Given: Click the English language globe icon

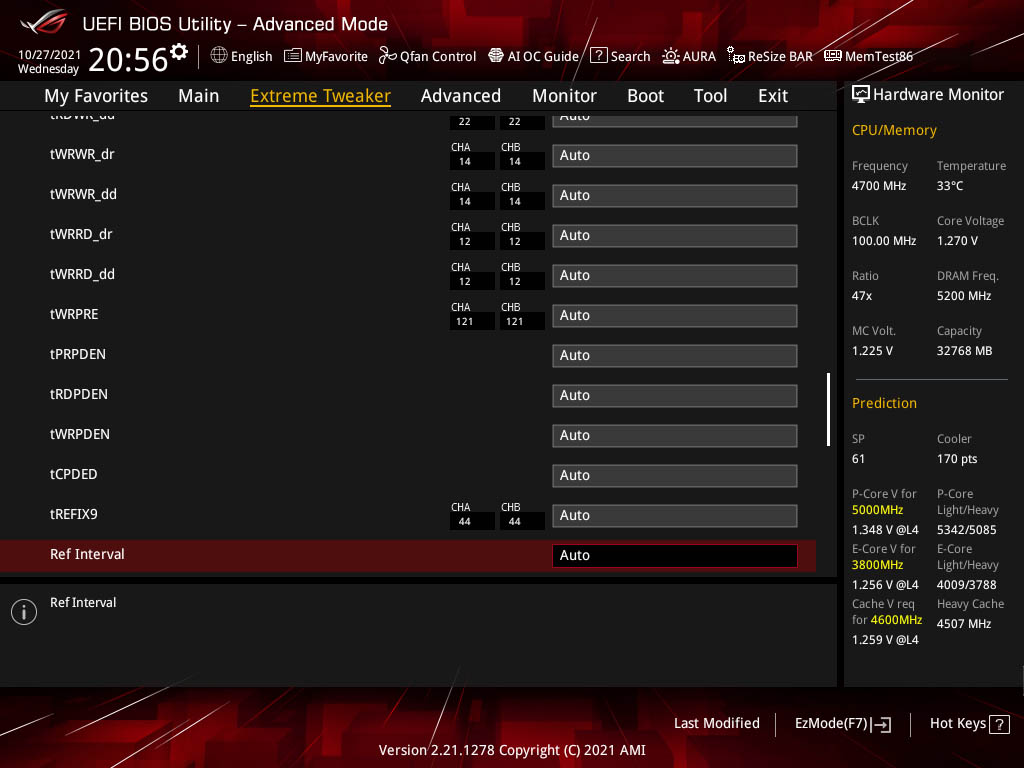Looking at the screenshot, I should coord(219,56).
